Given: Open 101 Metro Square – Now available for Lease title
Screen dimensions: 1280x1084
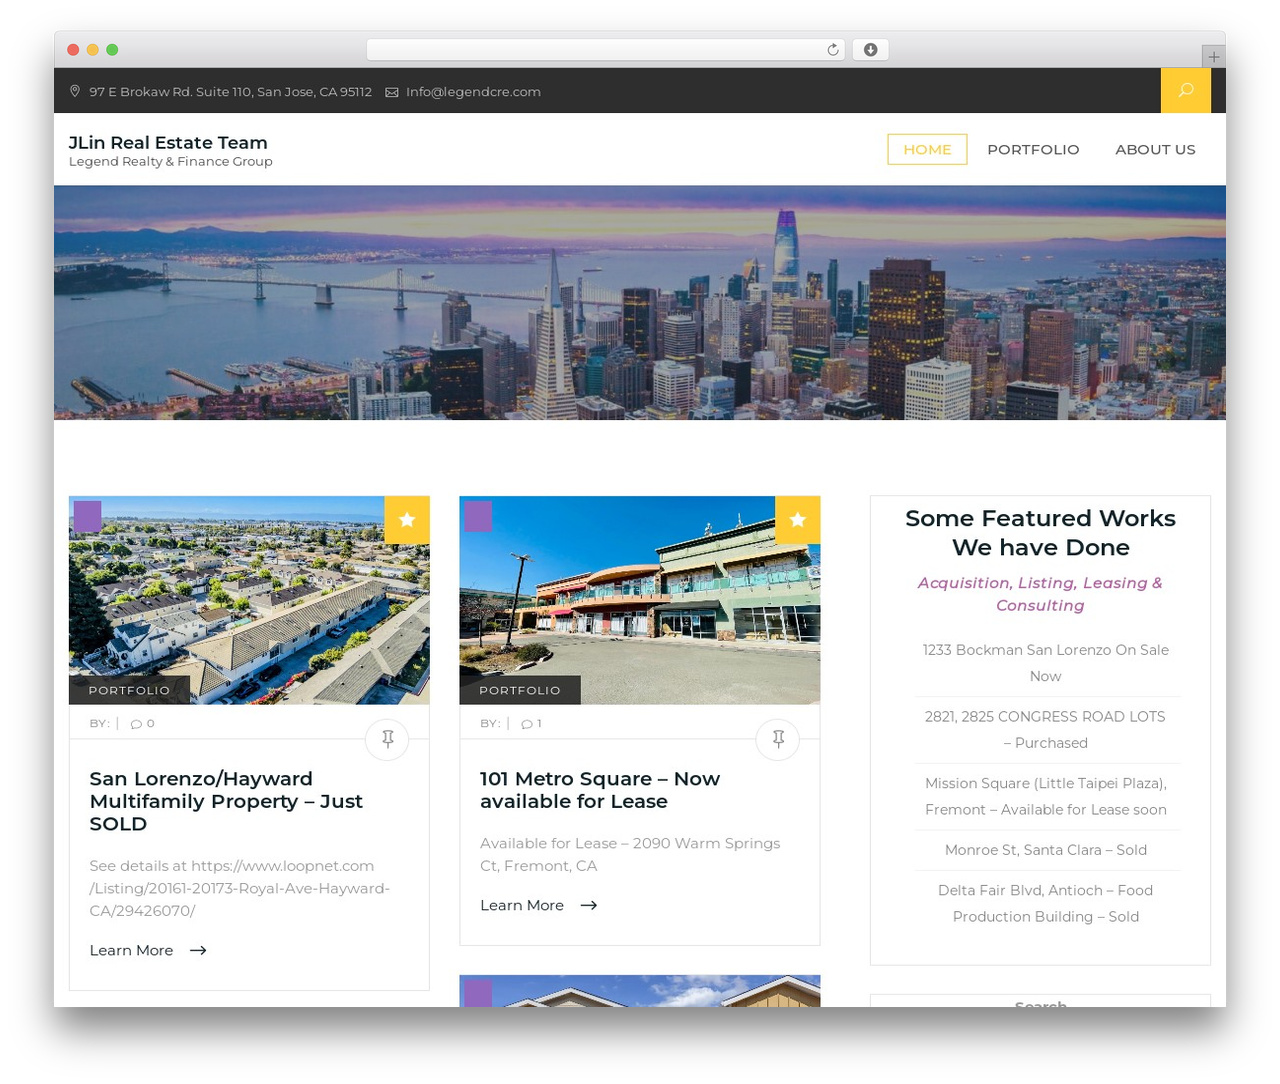Looking at the screenshot, I should pos(600,790).
